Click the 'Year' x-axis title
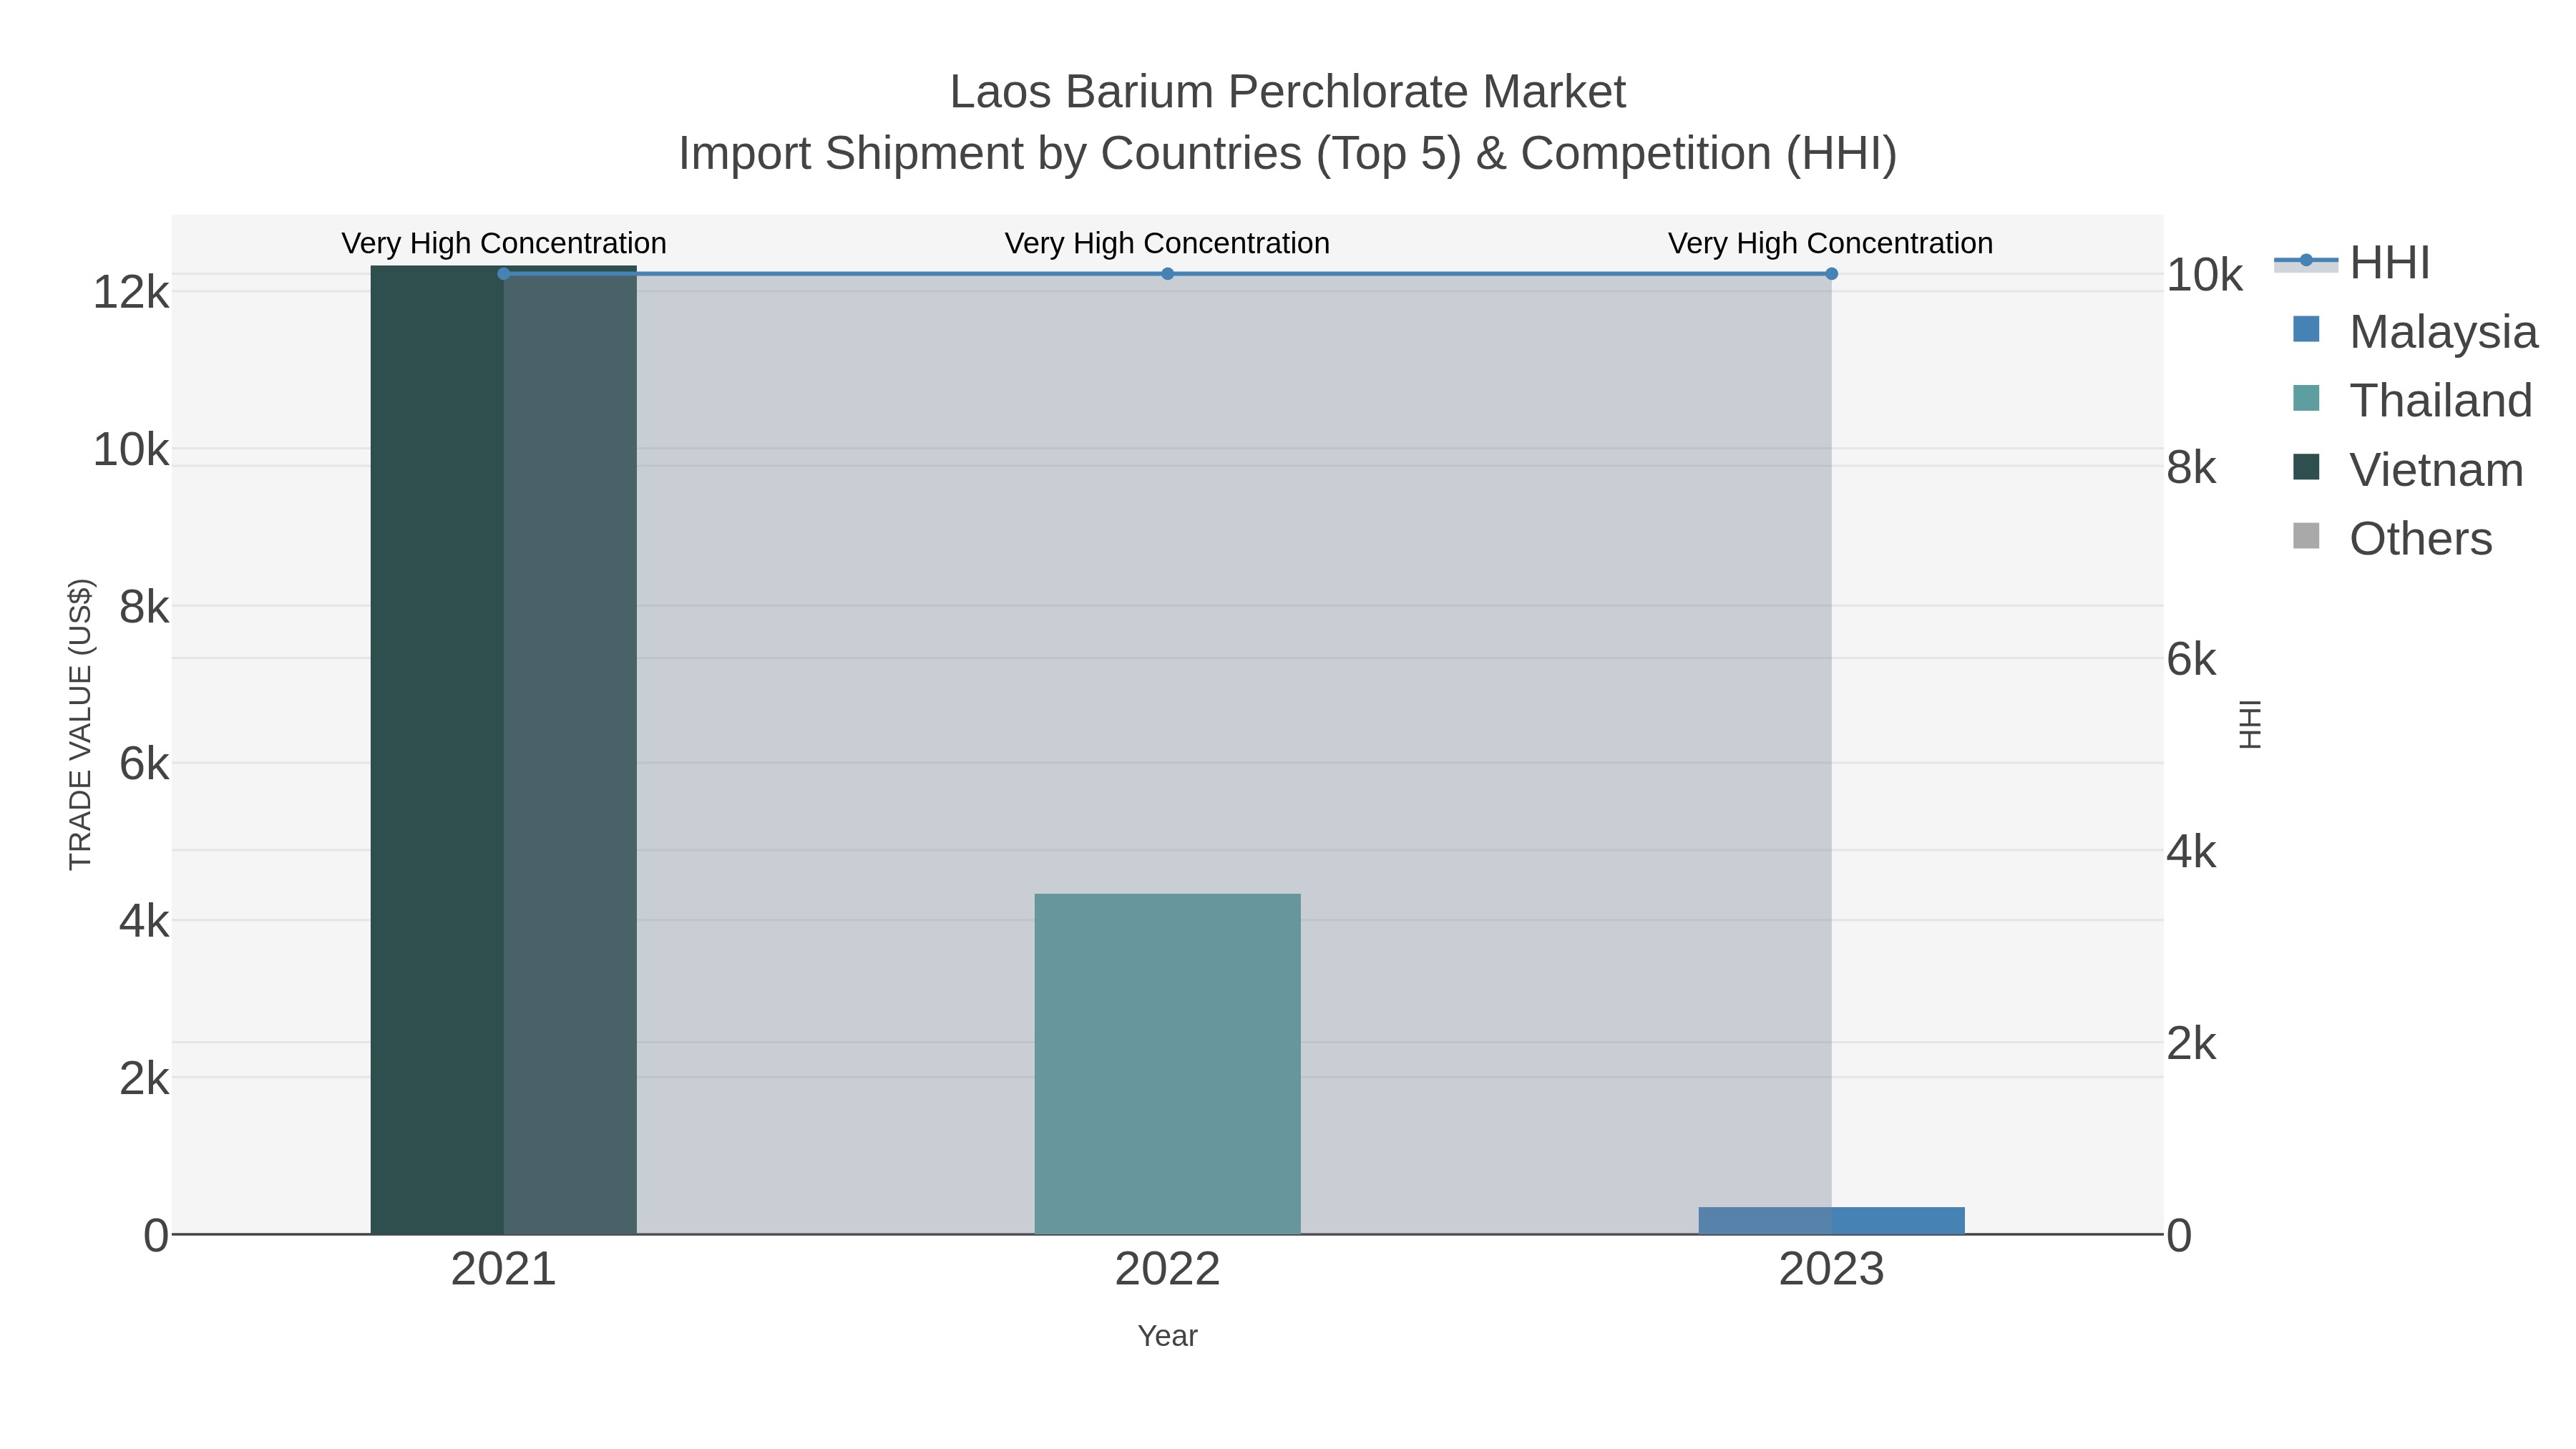This screenshot has width=2576, height=1449. (x=1168, y=1336)
